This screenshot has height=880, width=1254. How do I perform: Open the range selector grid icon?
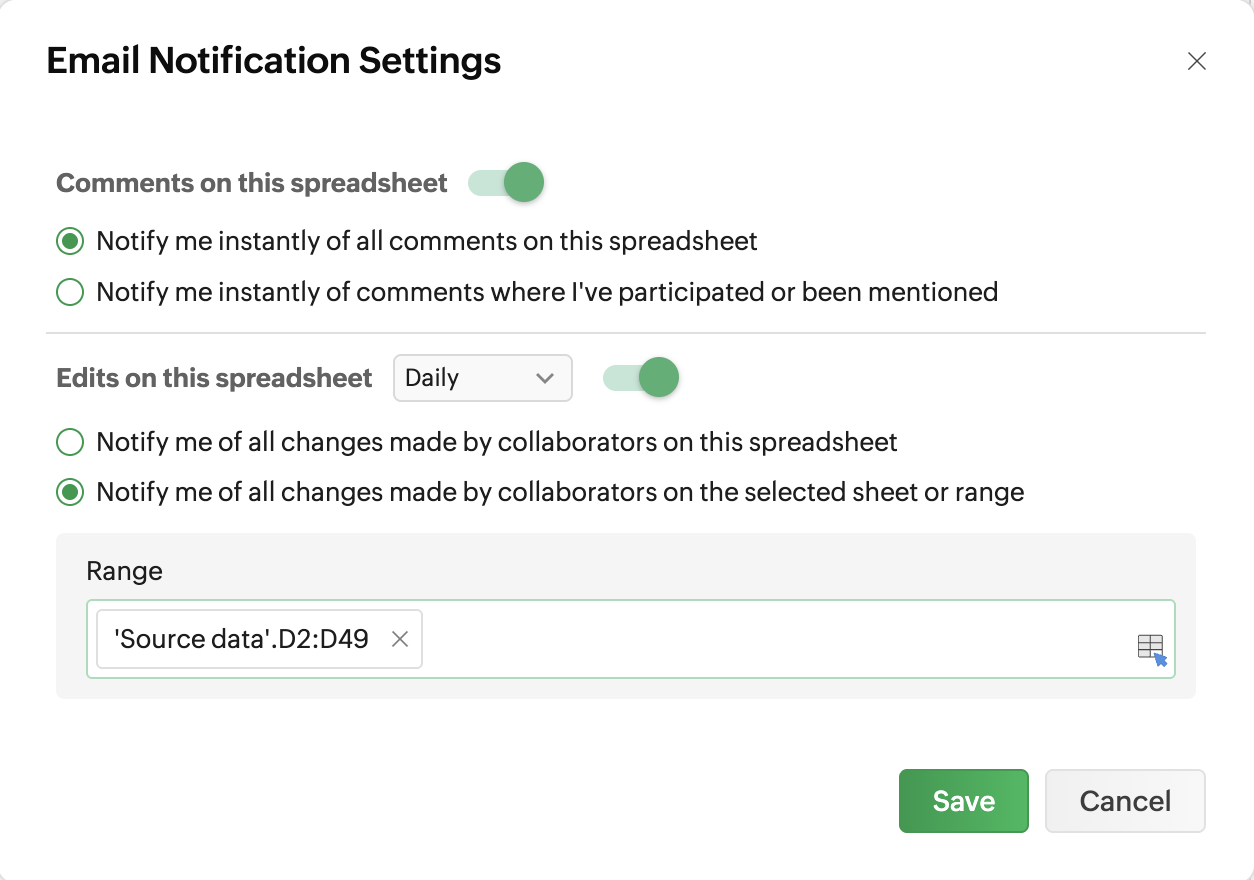(x=1151, y=648)
